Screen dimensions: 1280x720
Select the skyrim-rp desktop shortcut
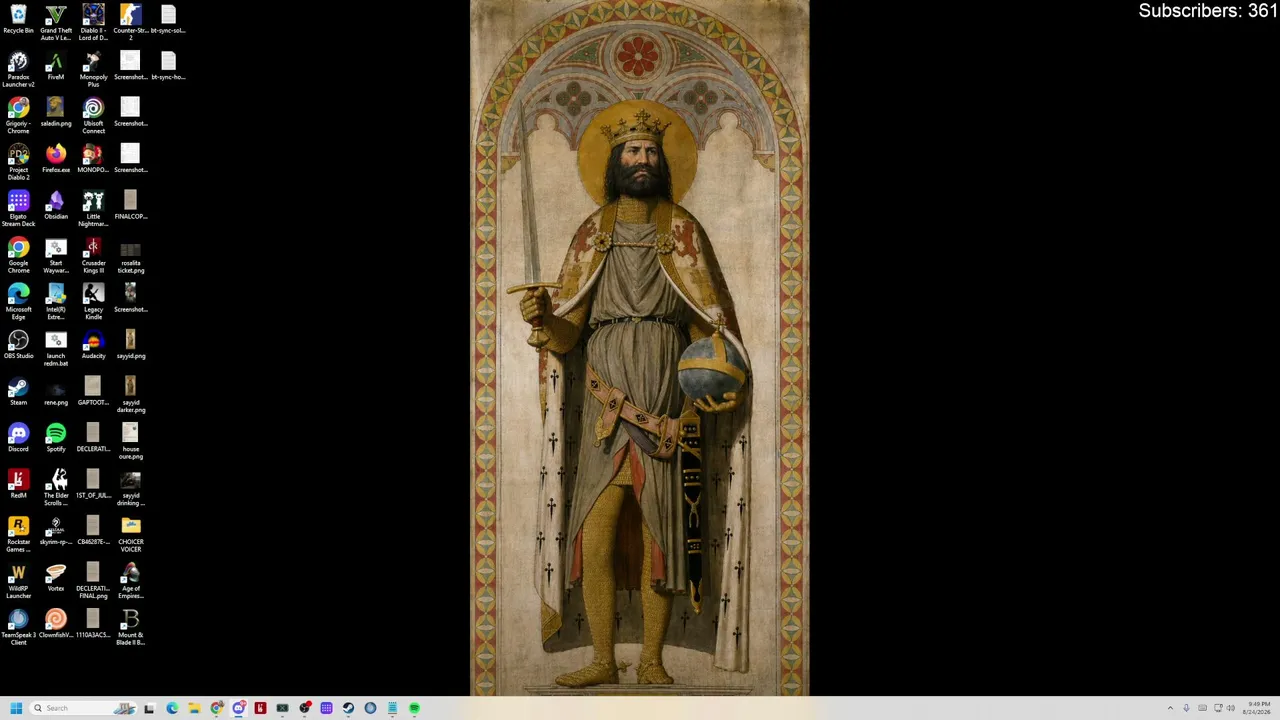(x=56, y=530)
